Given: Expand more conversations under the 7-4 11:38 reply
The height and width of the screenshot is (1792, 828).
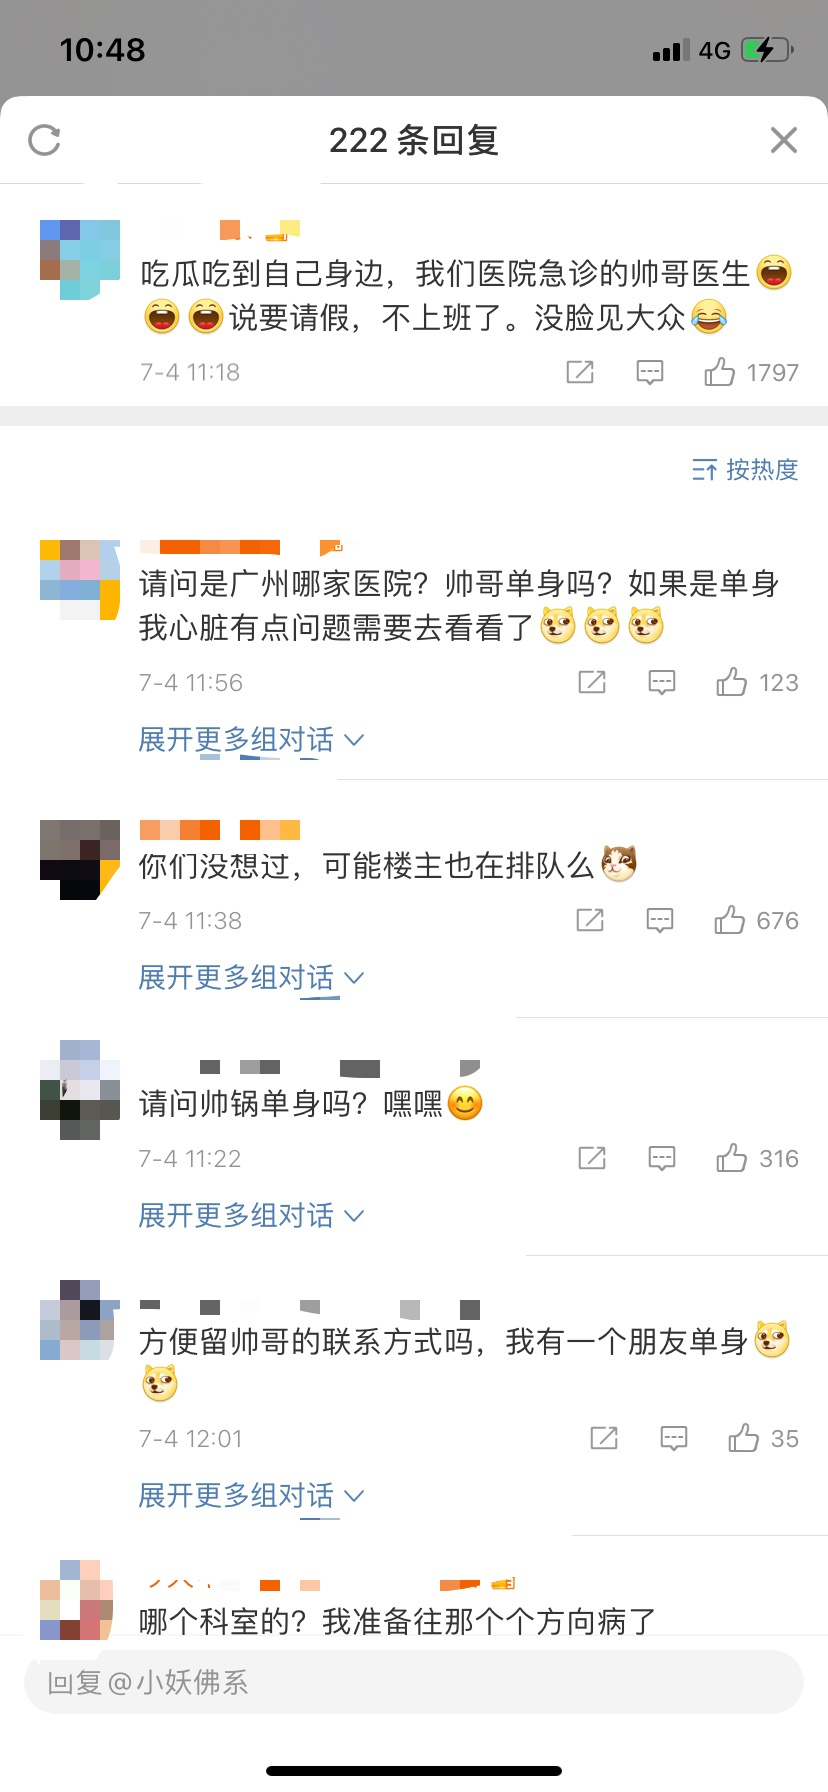Looking at the screenshot, I should [251, 978].
